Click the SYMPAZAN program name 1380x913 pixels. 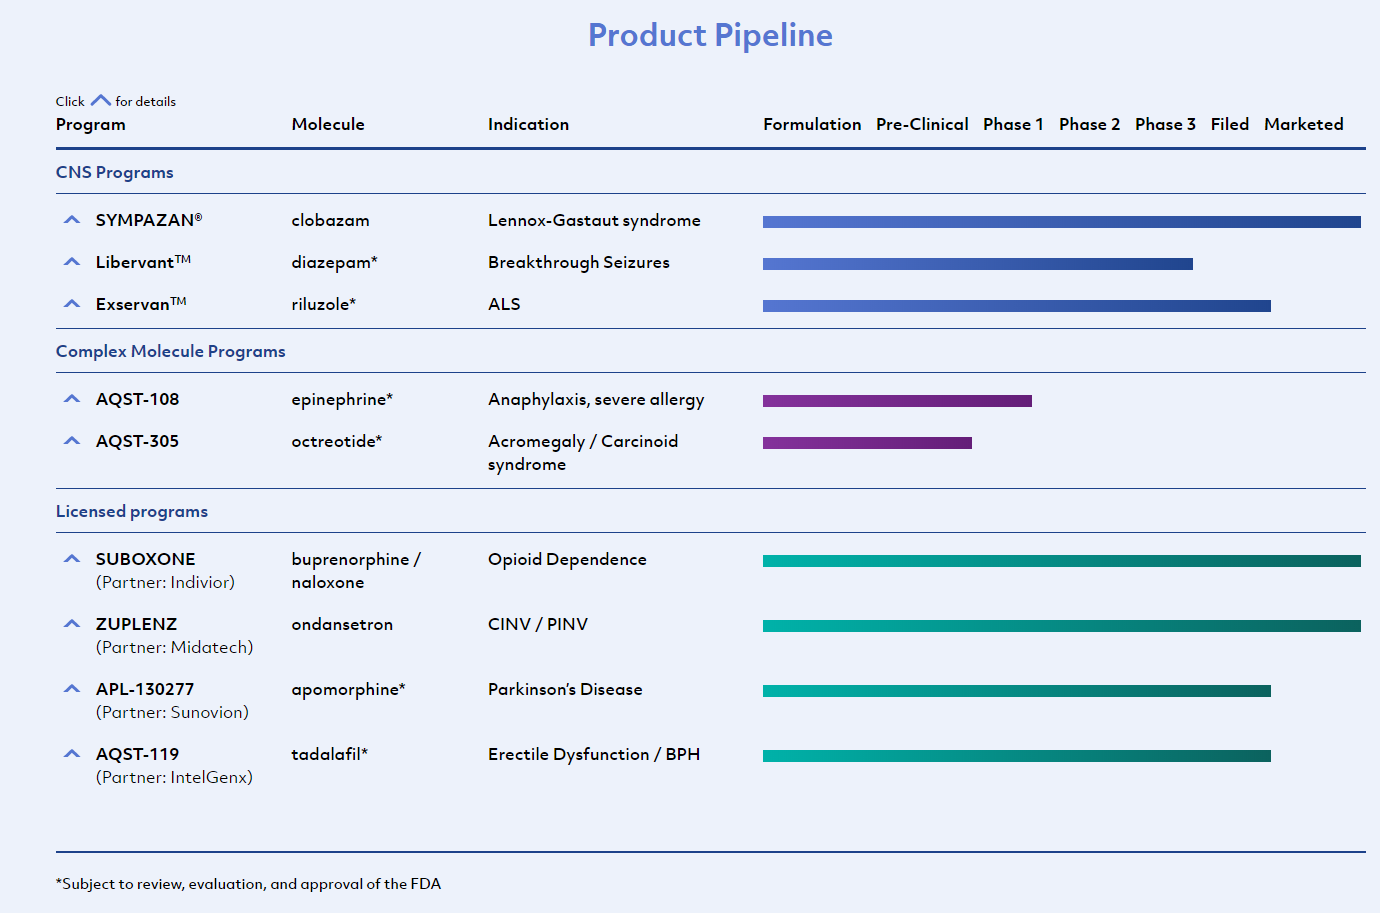coord(149,220)
